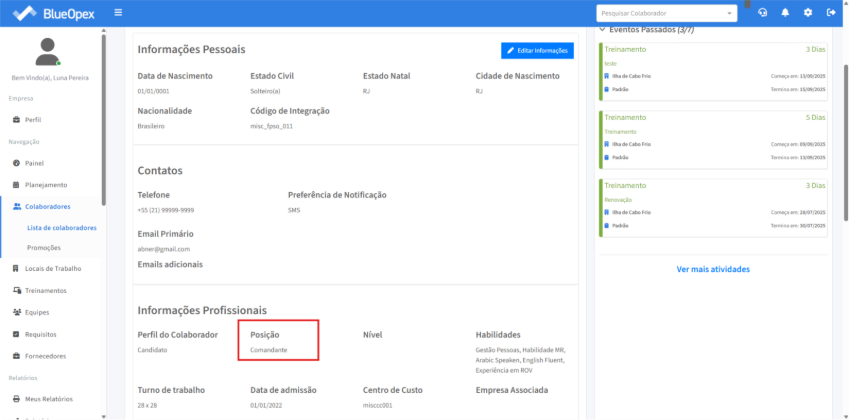Open the 5 Dias Treinamento card
849x420 pixels.
(x=714, y=139)
